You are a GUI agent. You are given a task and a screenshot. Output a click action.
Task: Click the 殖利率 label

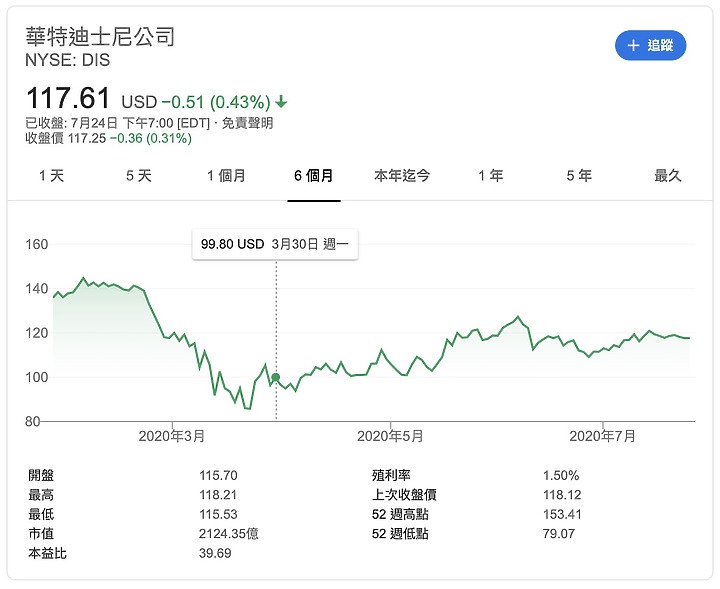(x=391, y=475)
